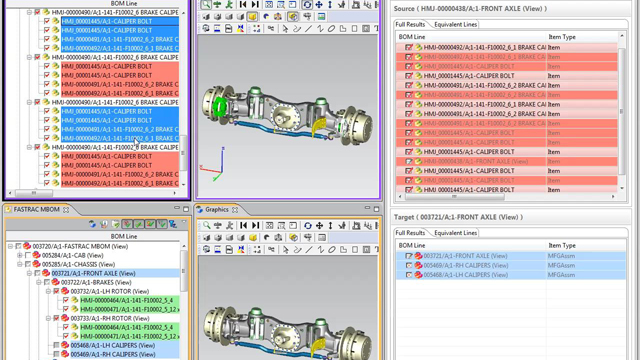Open Equivalent Lines tab in Source panel

click(456, 24)
